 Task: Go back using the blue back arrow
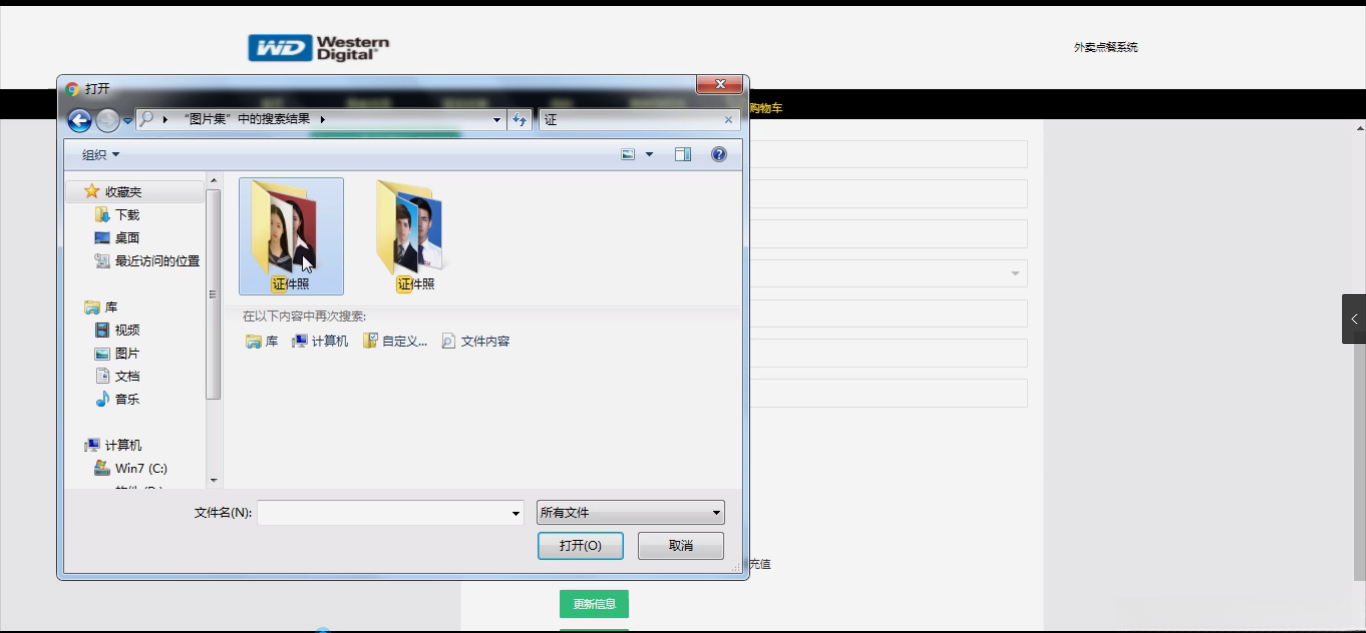click(79, 120)
